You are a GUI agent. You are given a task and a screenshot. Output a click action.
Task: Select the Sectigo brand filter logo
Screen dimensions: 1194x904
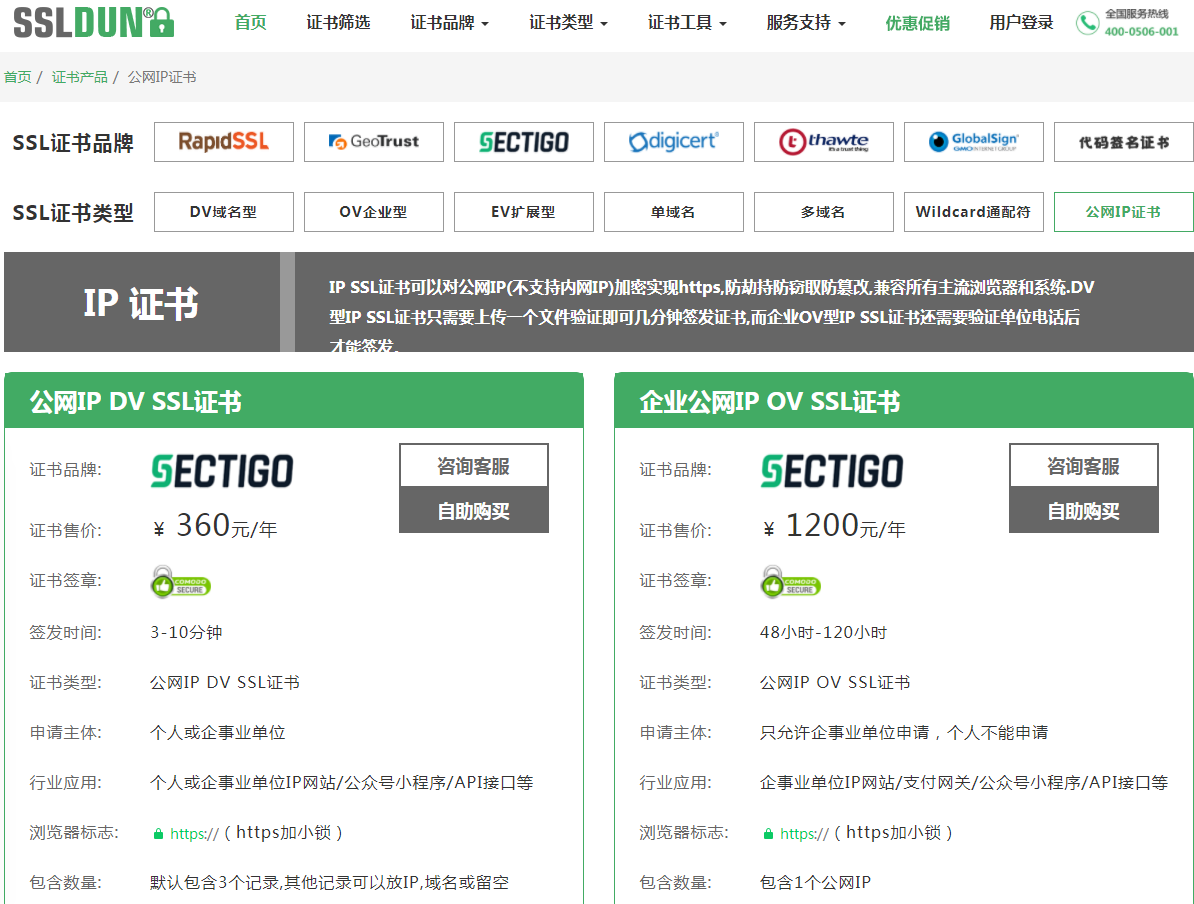524,142
